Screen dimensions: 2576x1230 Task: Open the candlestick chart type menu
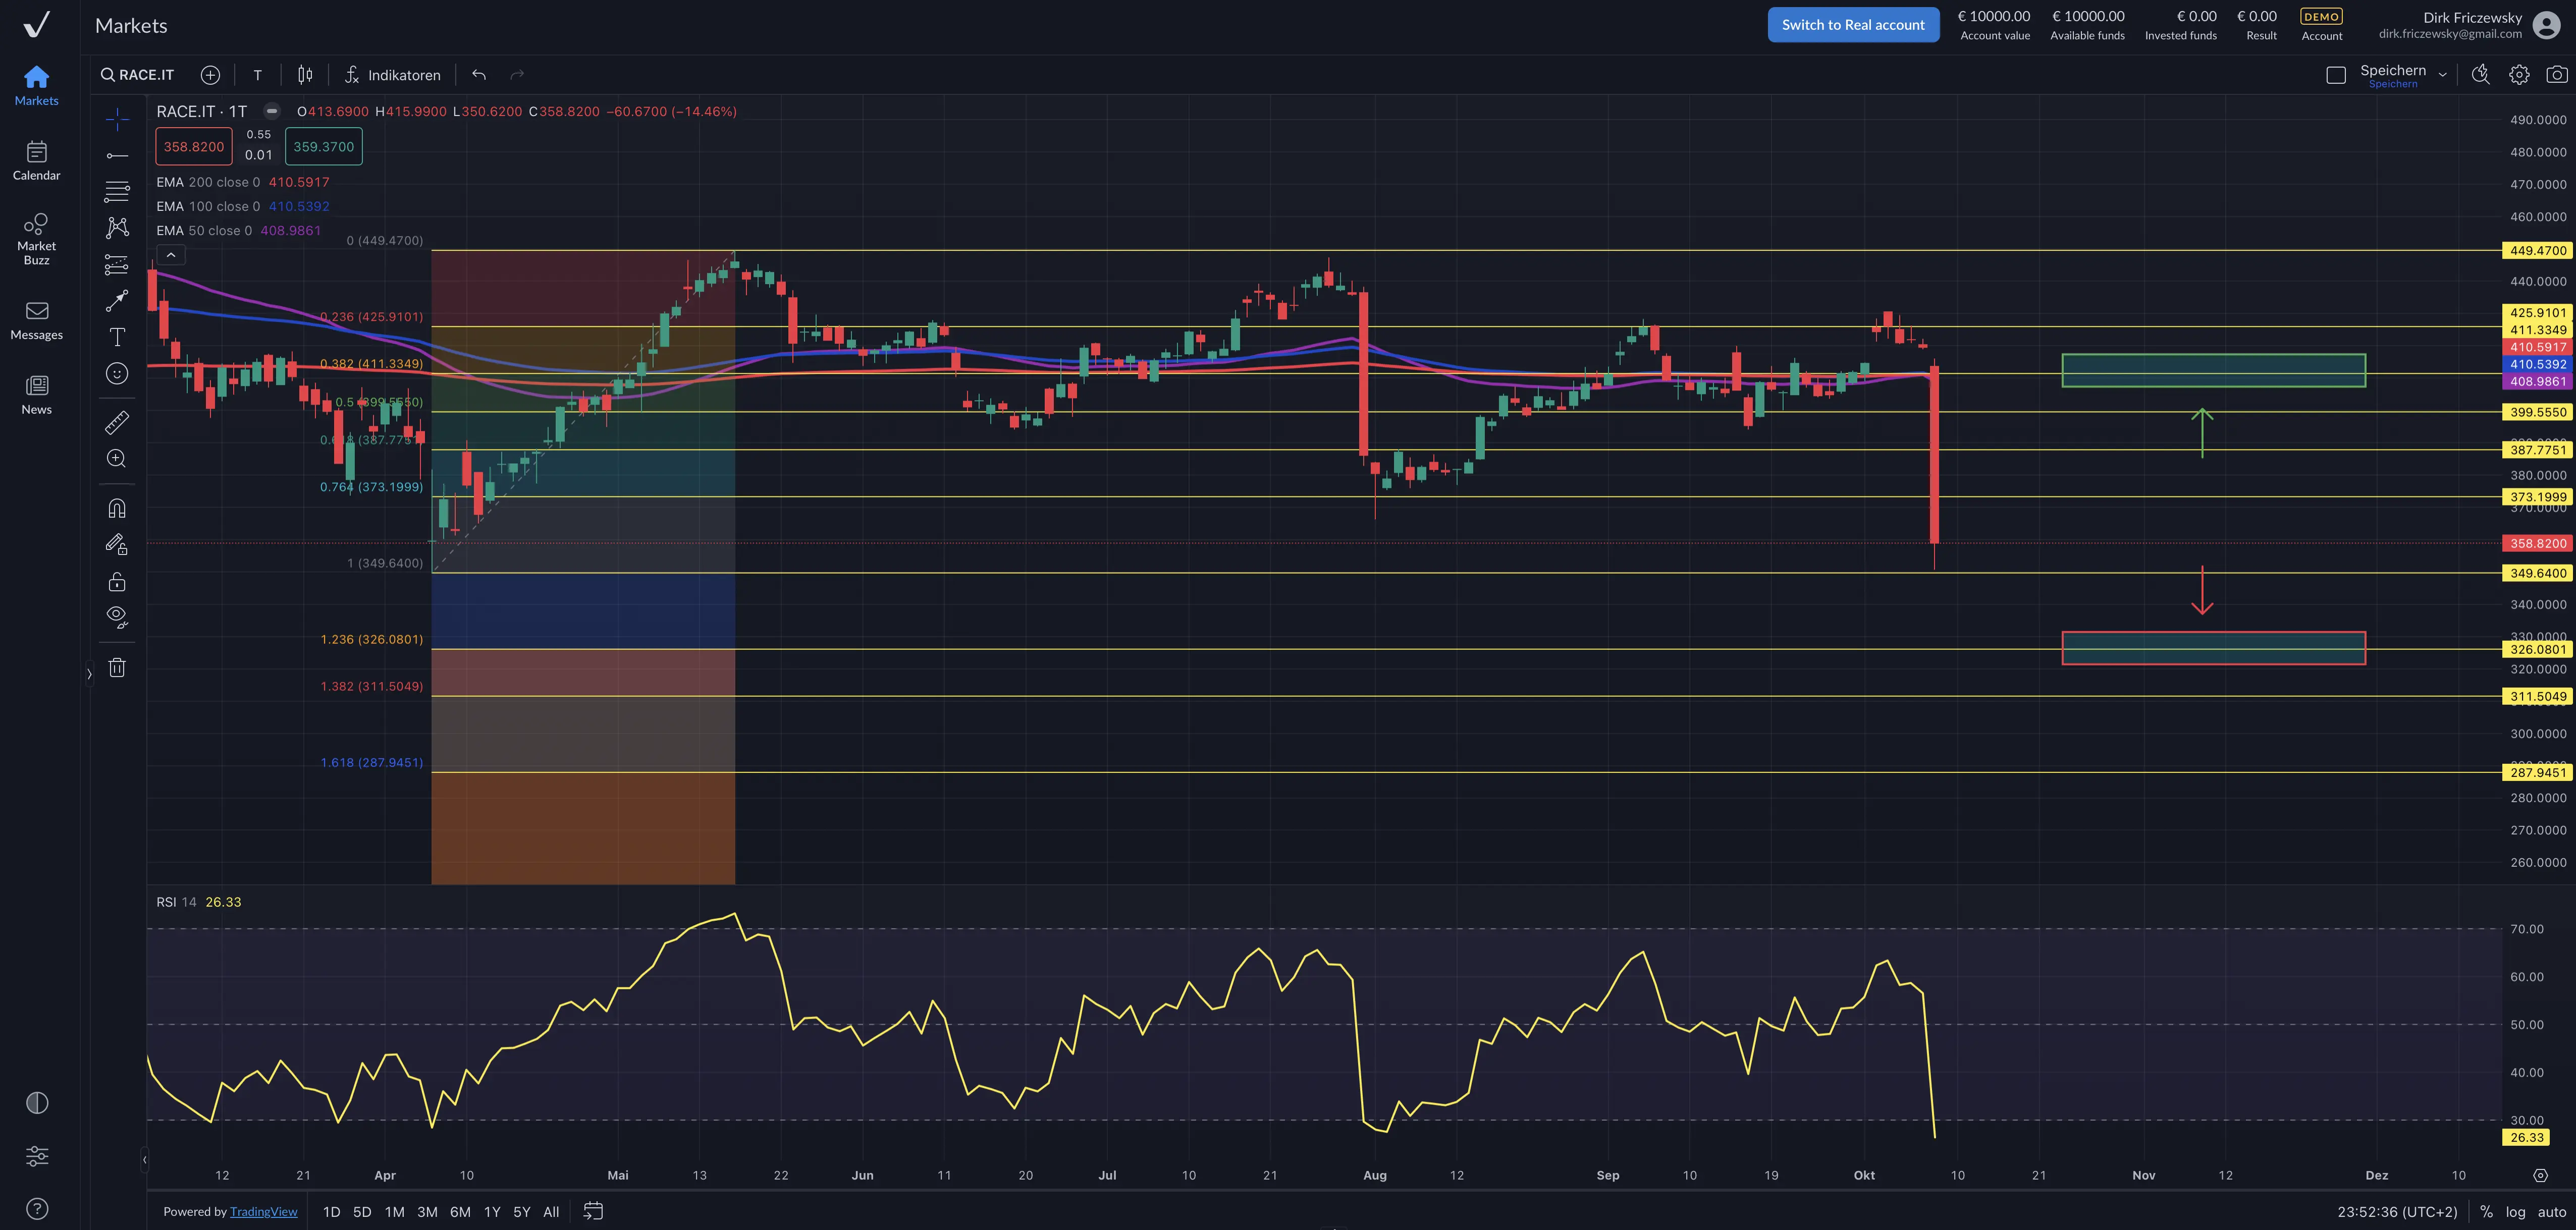point(305,75)
